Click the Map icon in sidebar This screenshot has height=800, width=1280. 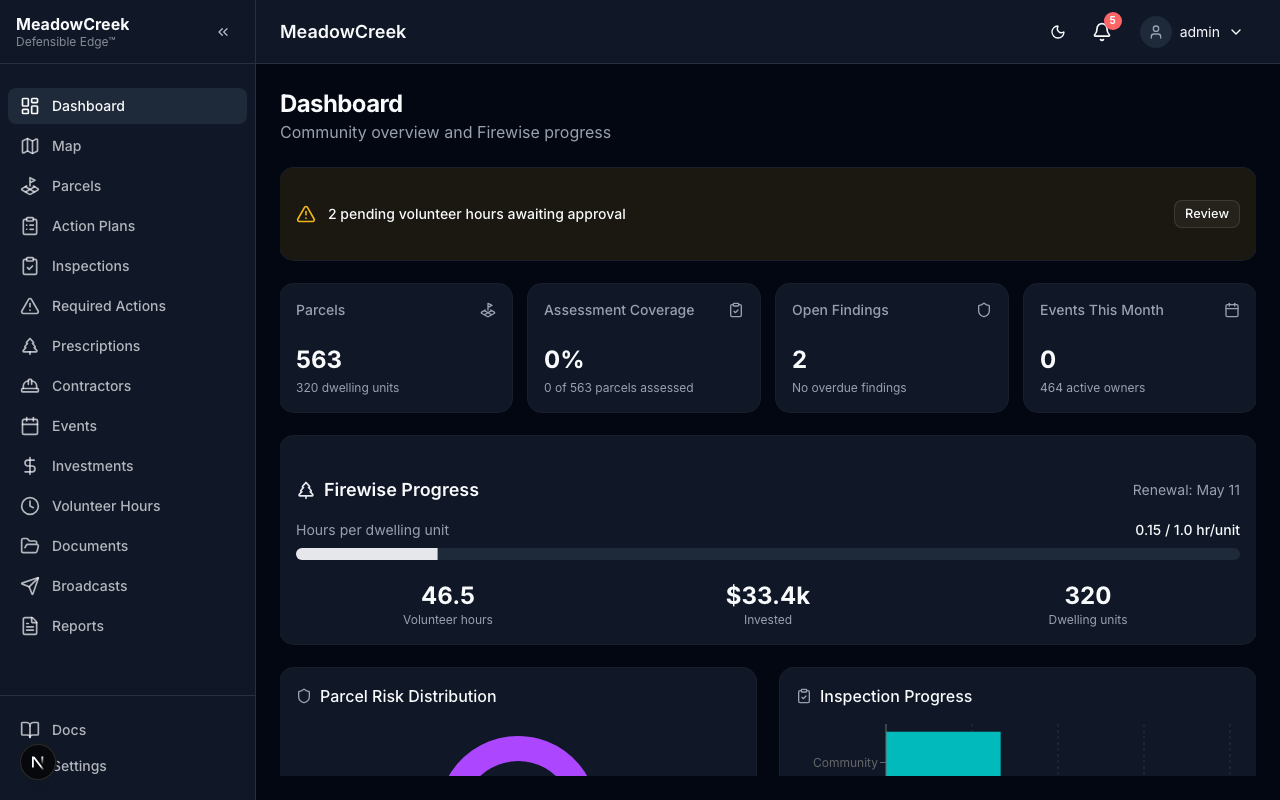(x=30, y=146)
